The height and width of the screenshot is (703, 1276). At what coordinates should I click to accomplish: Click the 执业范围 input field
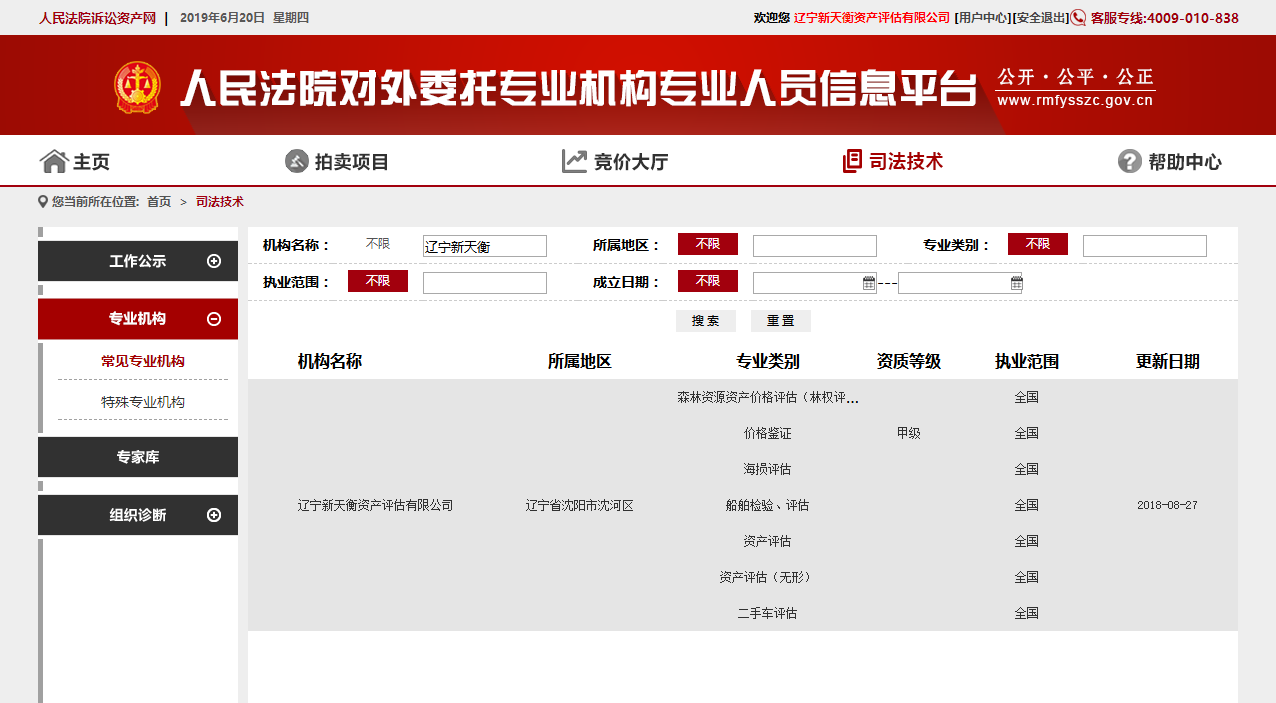(x=485, y=283)
